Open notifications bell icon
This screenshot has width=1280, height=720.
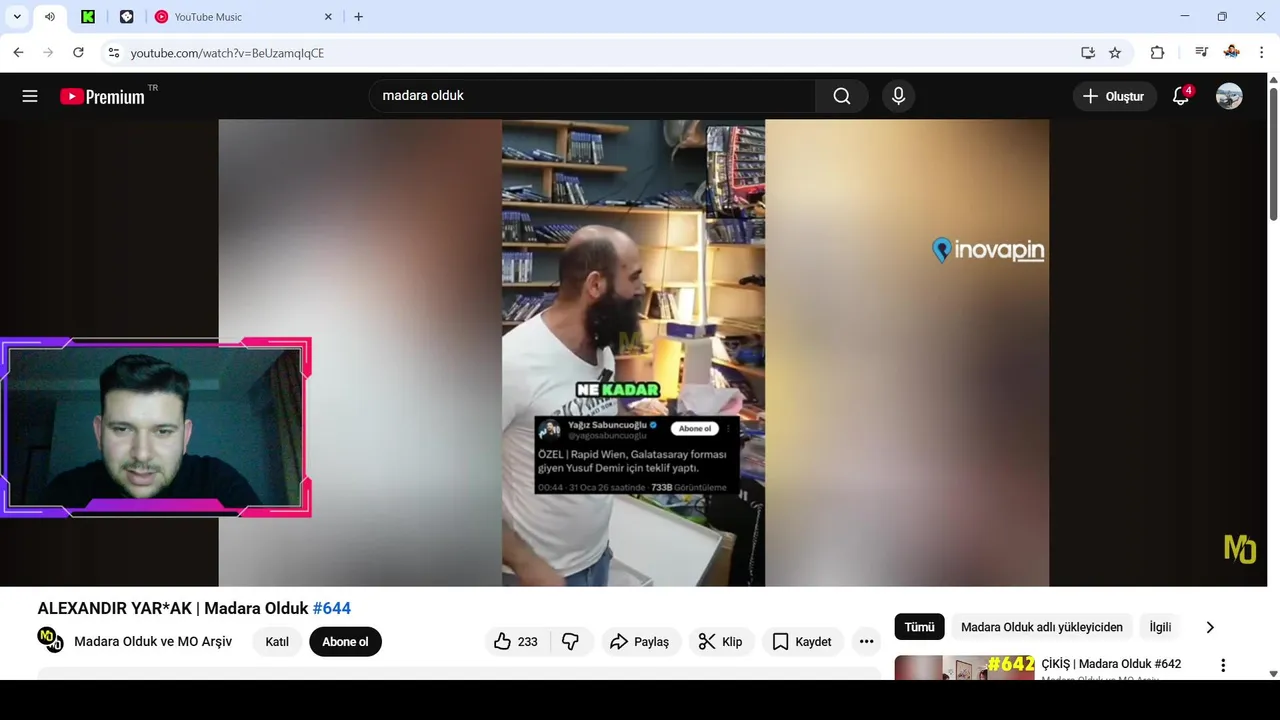tap(1181, 96)
